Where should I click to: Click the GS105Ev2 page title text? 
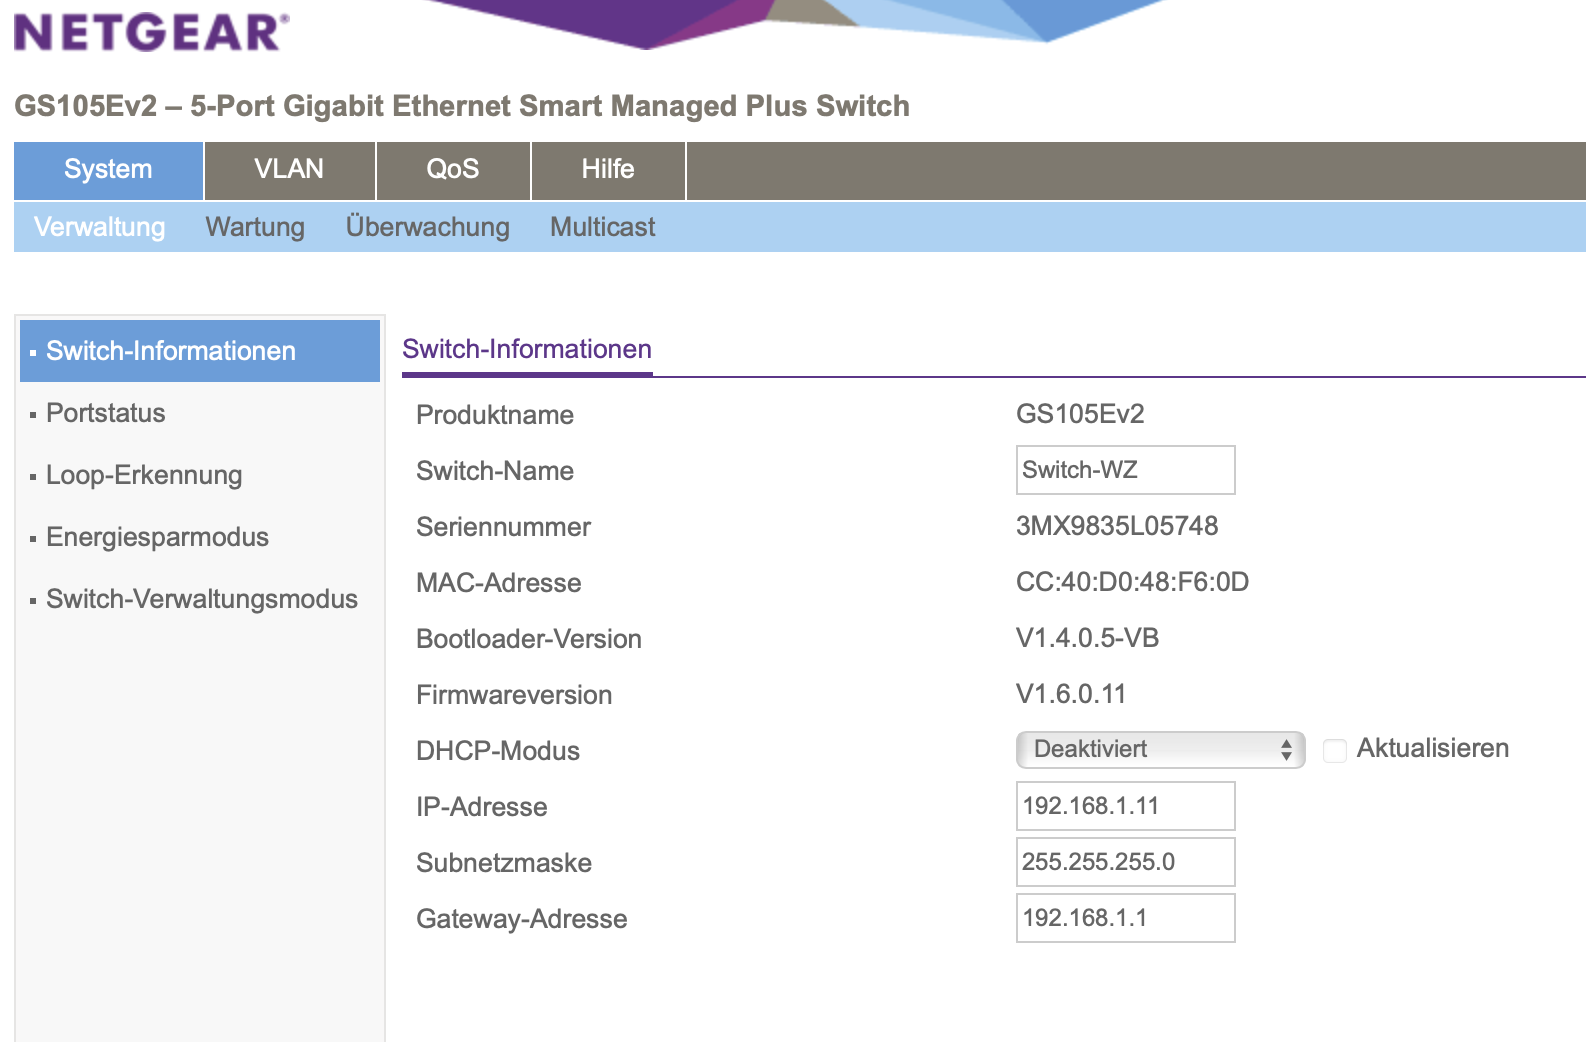coord(462,106)
